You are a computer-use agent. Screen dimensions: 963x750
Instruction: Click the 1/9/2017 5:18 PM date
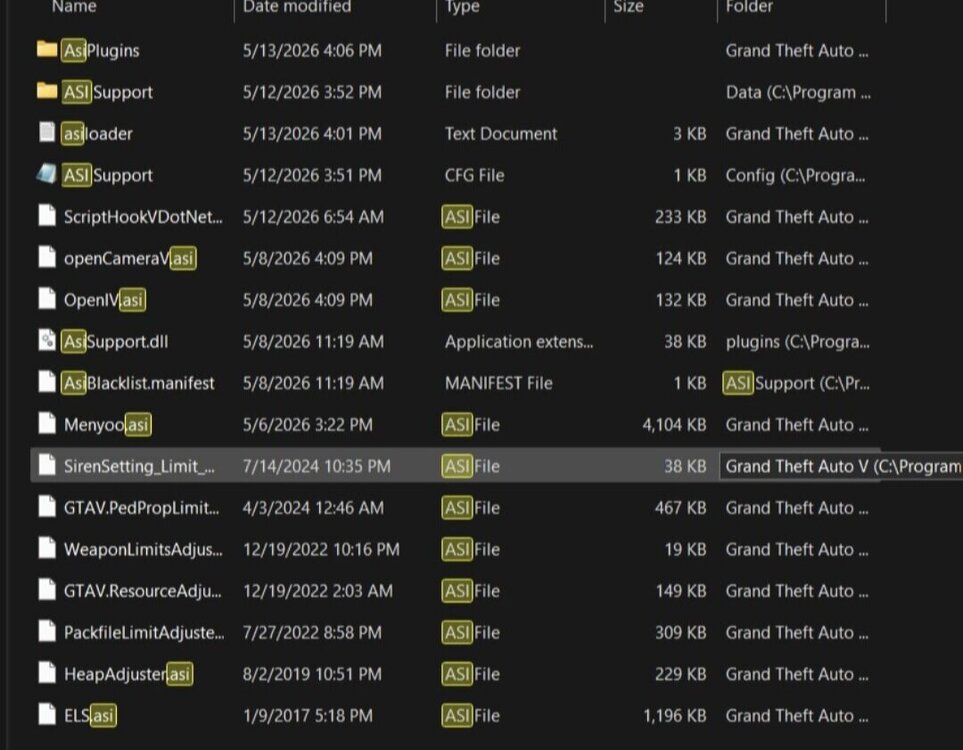click(x=308, y=716)
